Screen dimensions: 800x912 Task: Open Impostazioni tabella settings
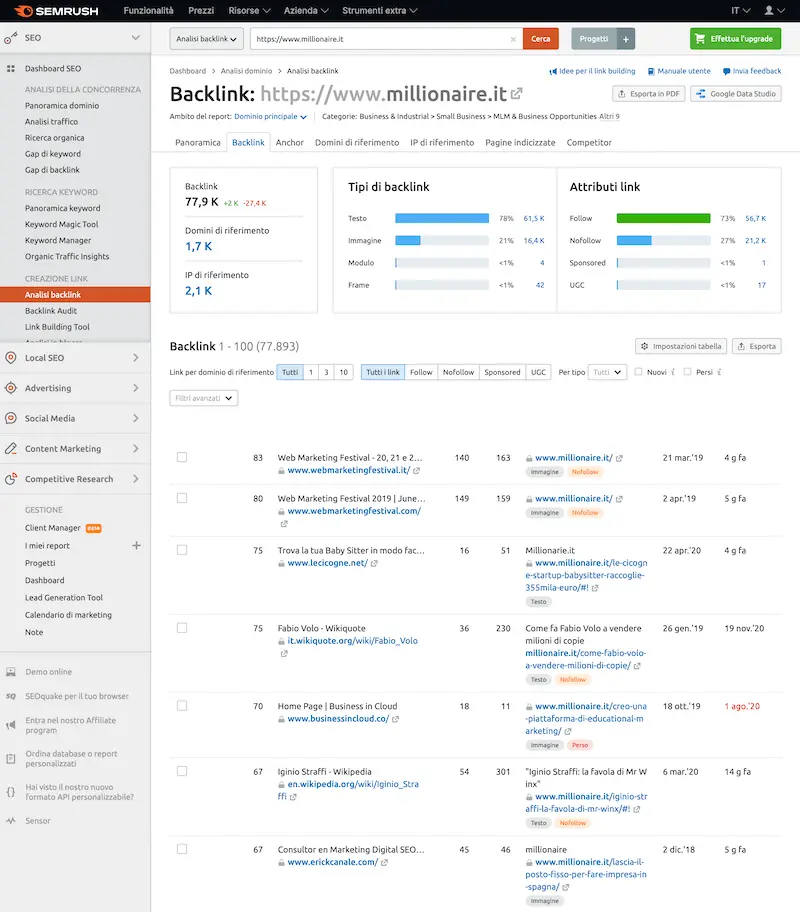pos(681,346)
